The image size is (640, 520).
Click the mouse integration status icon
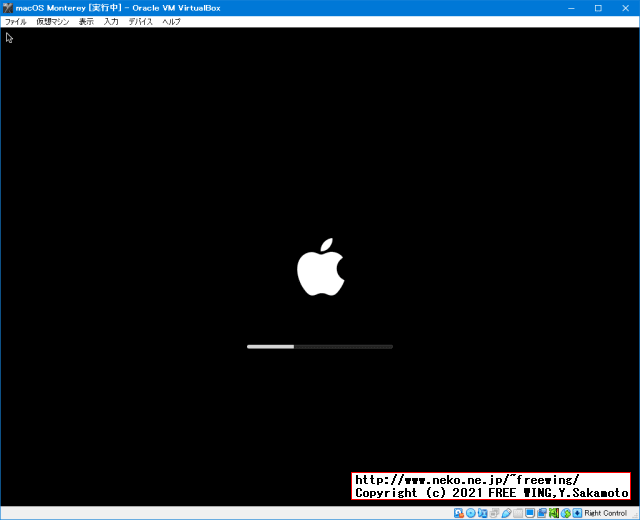(x=565, y=513)
